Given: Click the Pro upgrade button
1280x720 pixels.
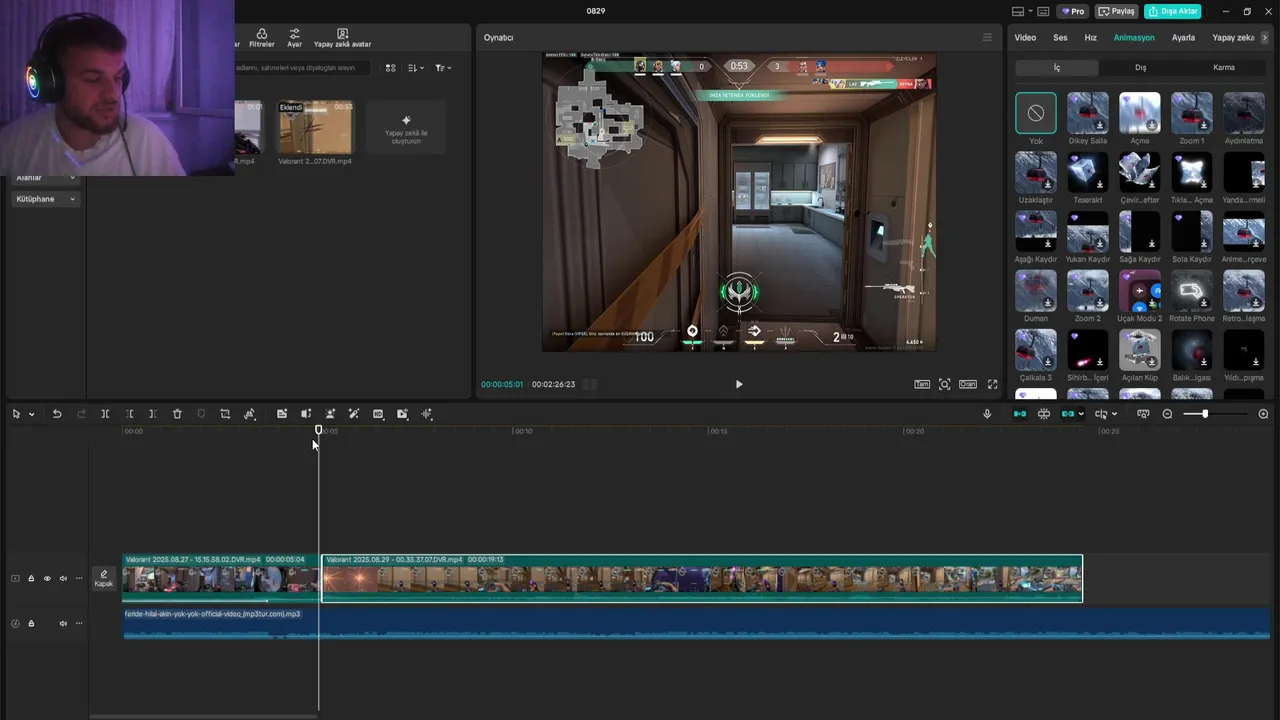Looking at the screenshot, I should 1073,11.
